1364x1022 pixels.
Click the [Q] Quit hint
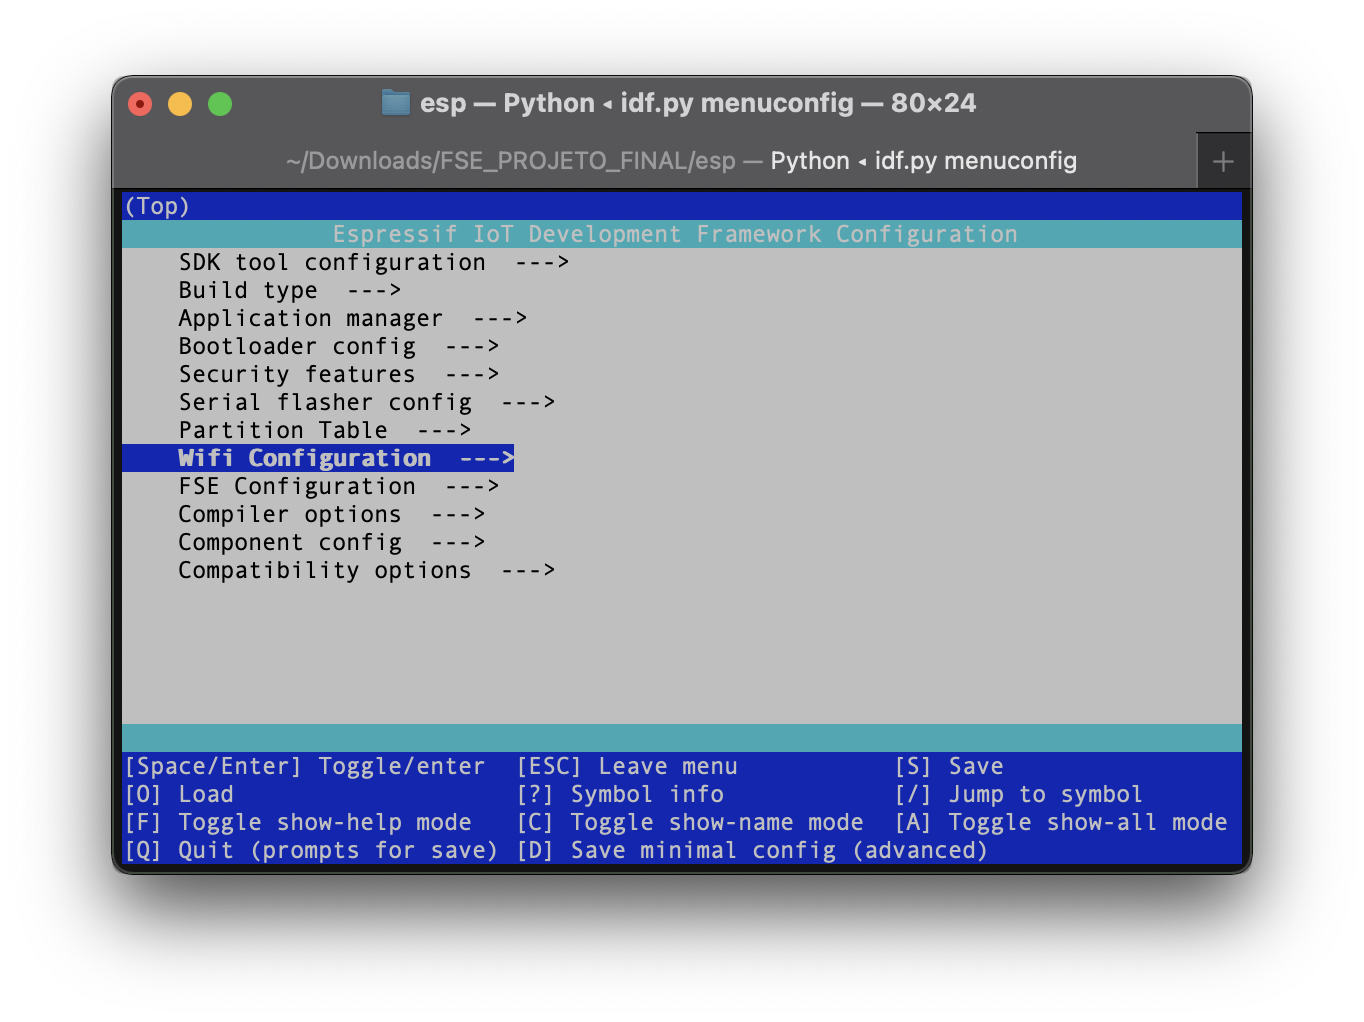(311, 850)
